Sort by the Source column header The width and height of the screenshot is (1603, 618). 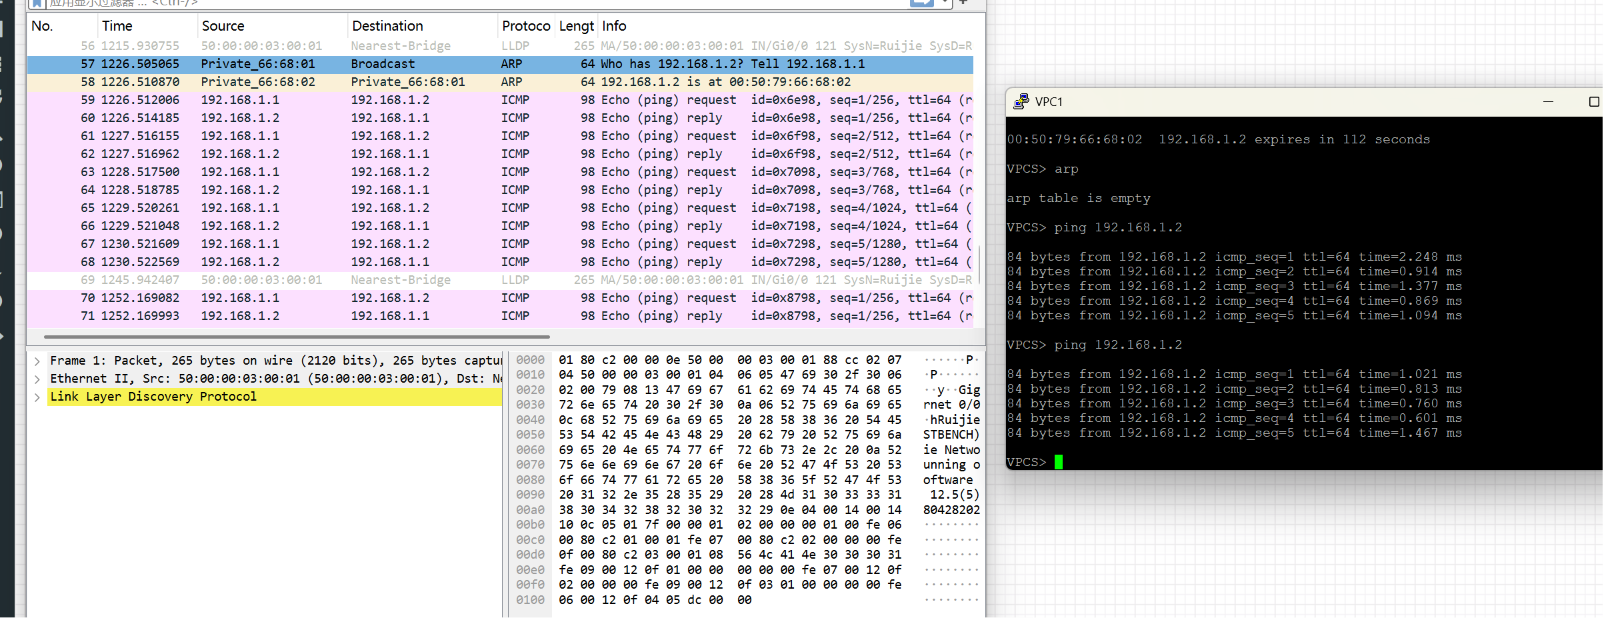click(272, 26)
